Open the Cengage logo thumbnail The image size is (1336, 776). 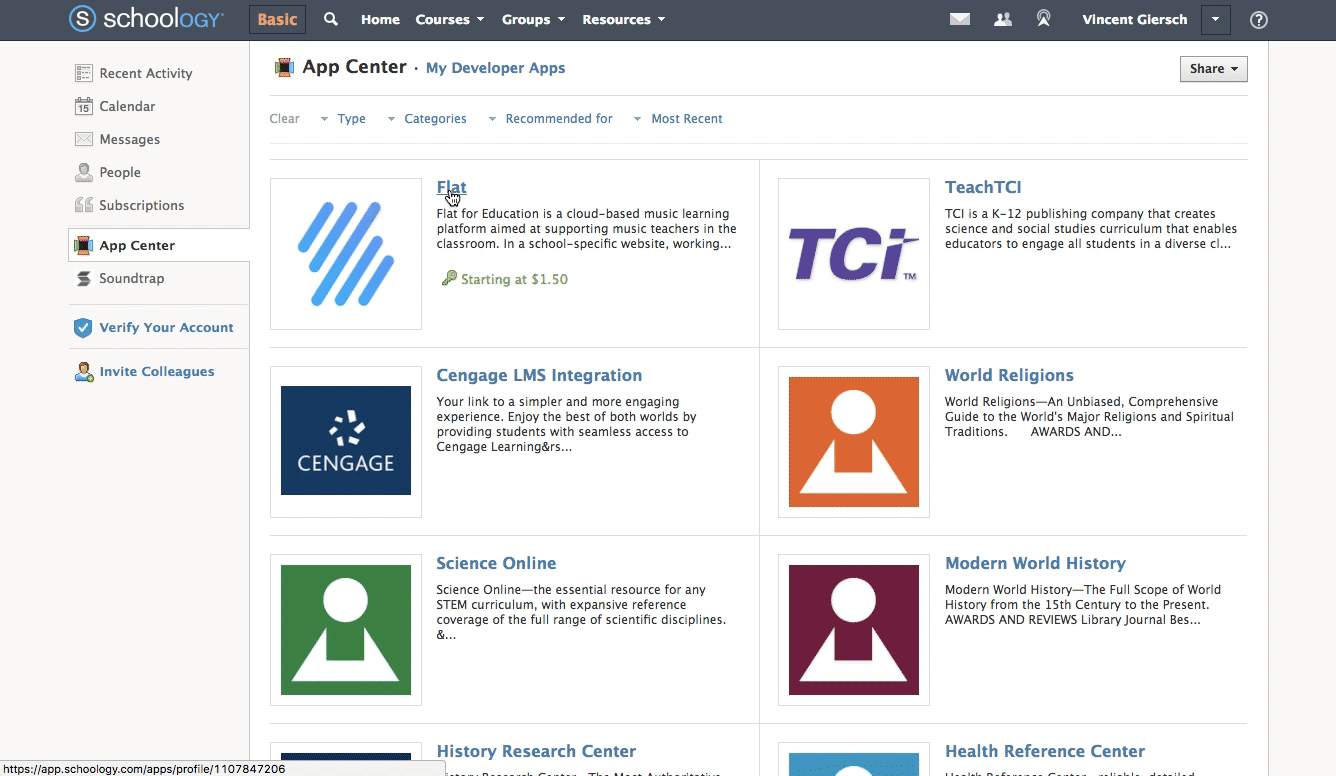tap(346, 441)
